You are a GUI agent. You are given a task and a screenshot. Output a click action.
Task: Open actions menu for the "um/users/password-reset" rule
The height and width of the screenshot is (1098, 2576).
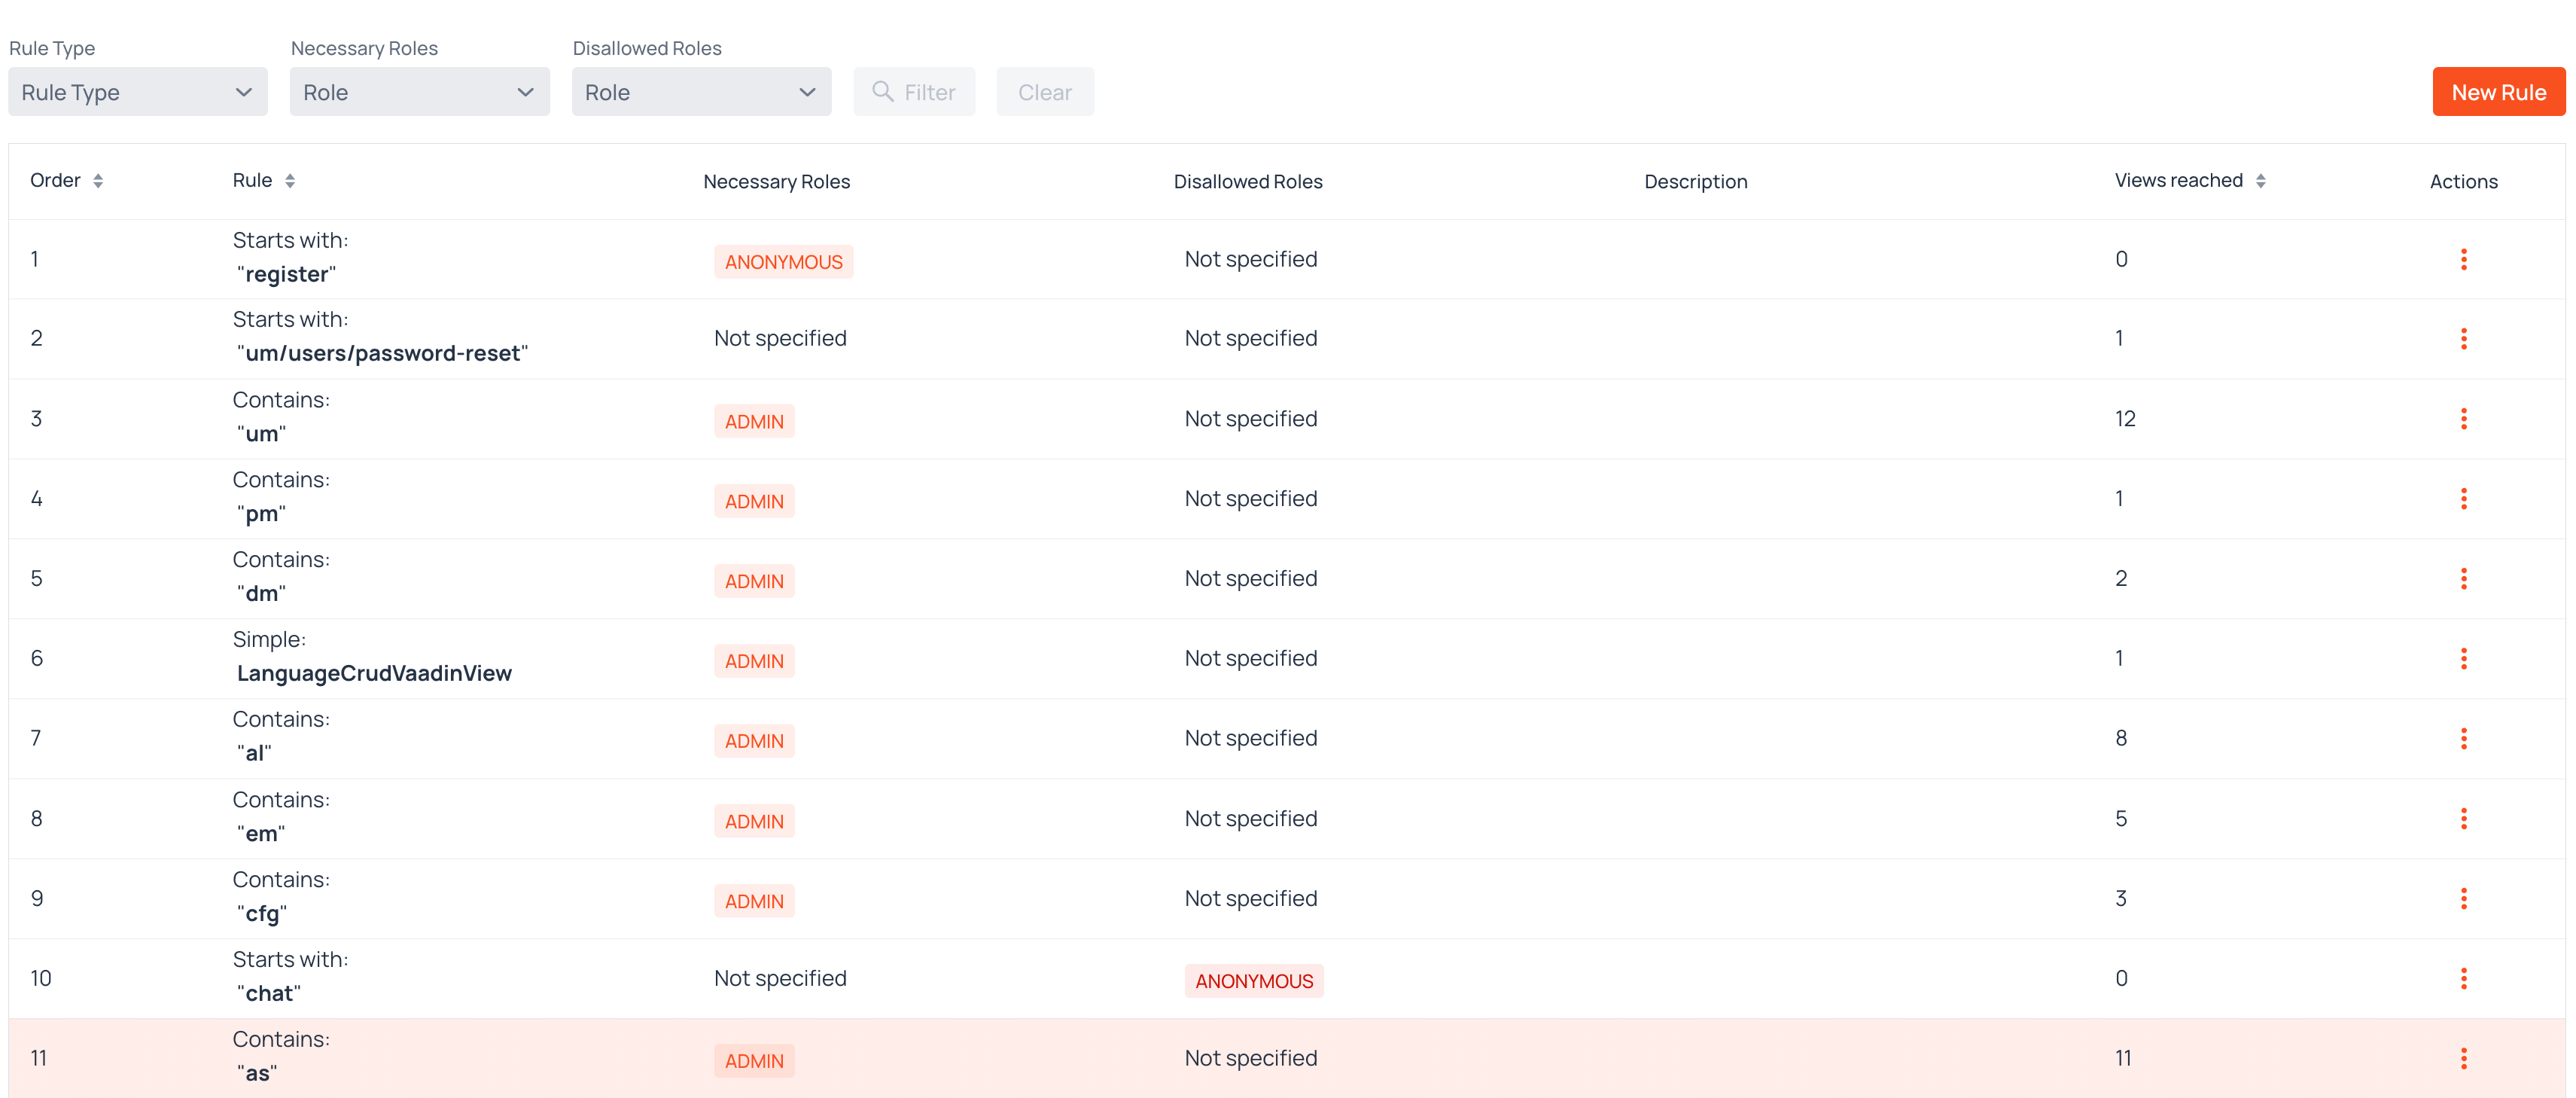pyautogui.click(x=2463, y=339)
